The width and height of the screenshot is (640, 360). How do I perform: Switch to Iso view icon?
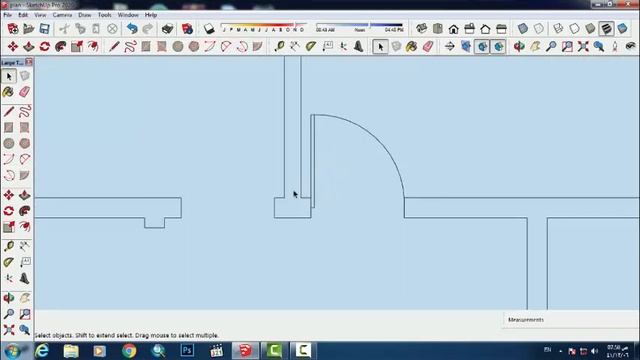[421, 29]
